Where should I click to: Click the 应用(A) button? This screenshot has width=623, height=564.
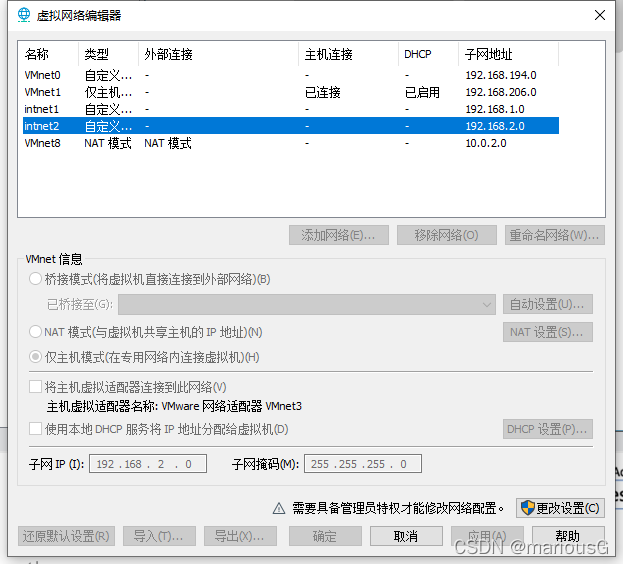click(x=487, y=536)
